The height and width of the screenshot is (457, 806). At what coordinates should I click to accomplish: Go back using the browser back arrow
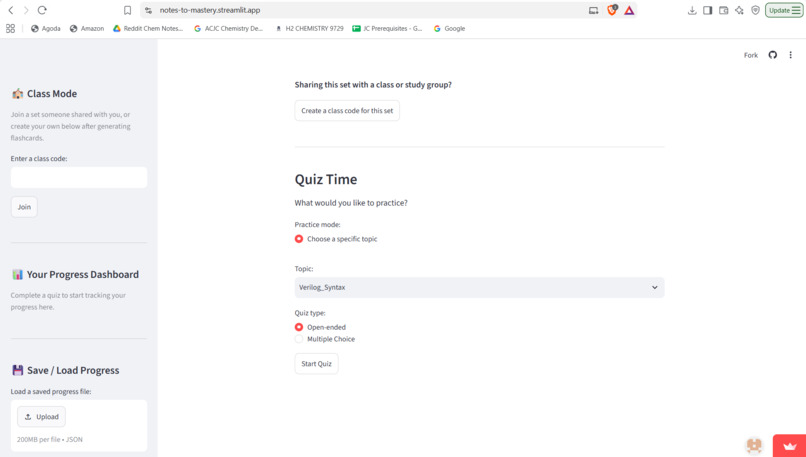pyautogui.click(x=11, y=10)
